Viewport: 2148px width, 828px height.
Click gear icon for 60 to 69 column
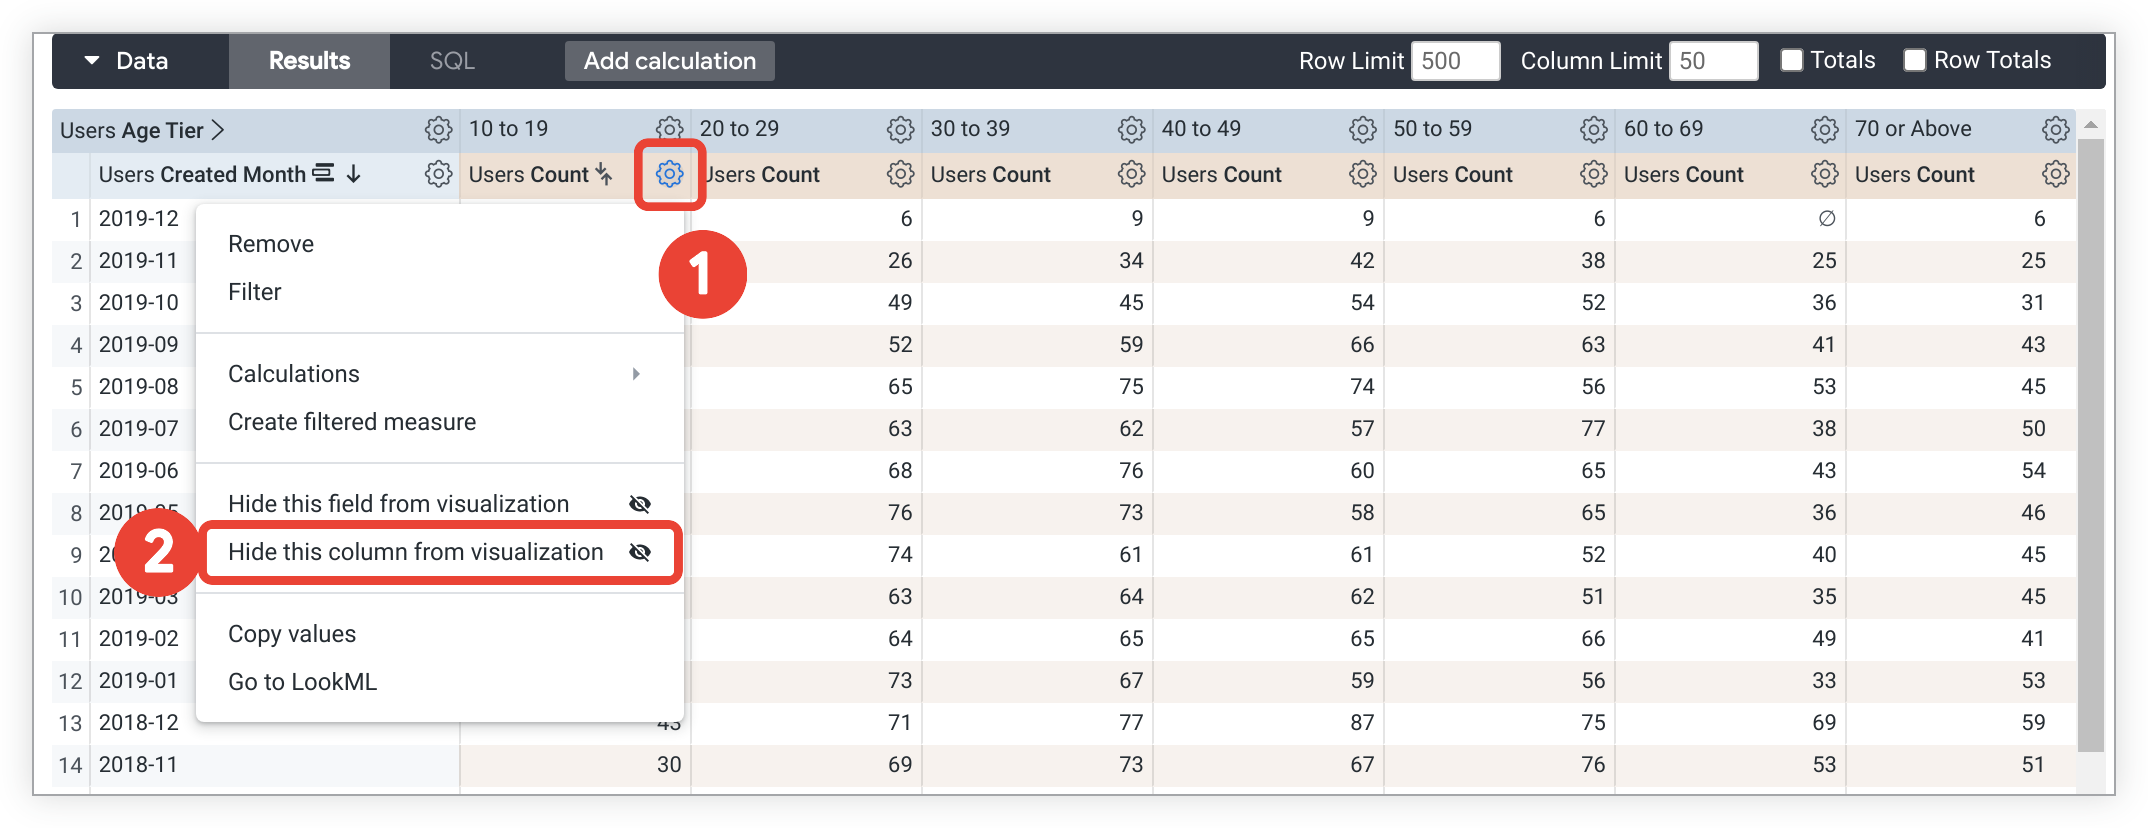(x=1824, y=130)
